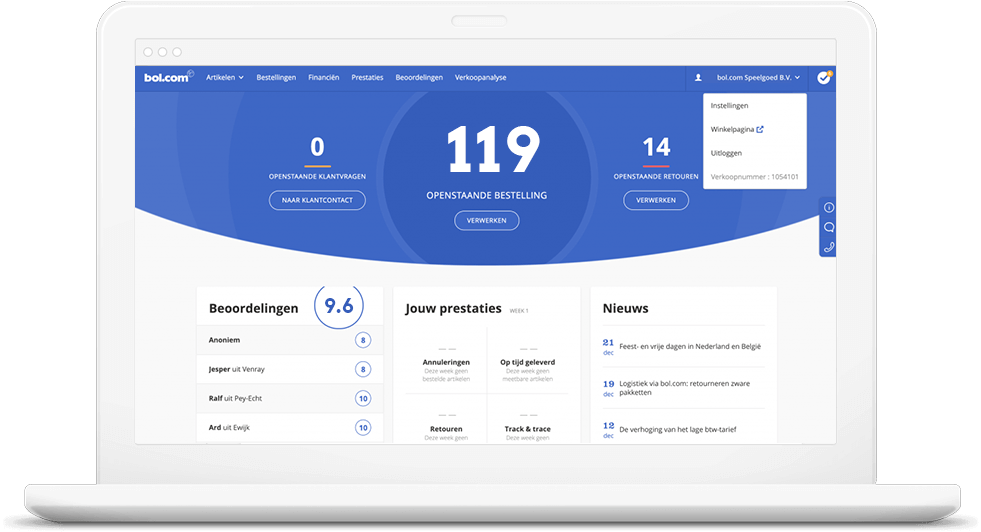The height and width of the screenshot is (532, 981).
Task: Go to the Prestaties page
Action: click(x=367, y=78)
